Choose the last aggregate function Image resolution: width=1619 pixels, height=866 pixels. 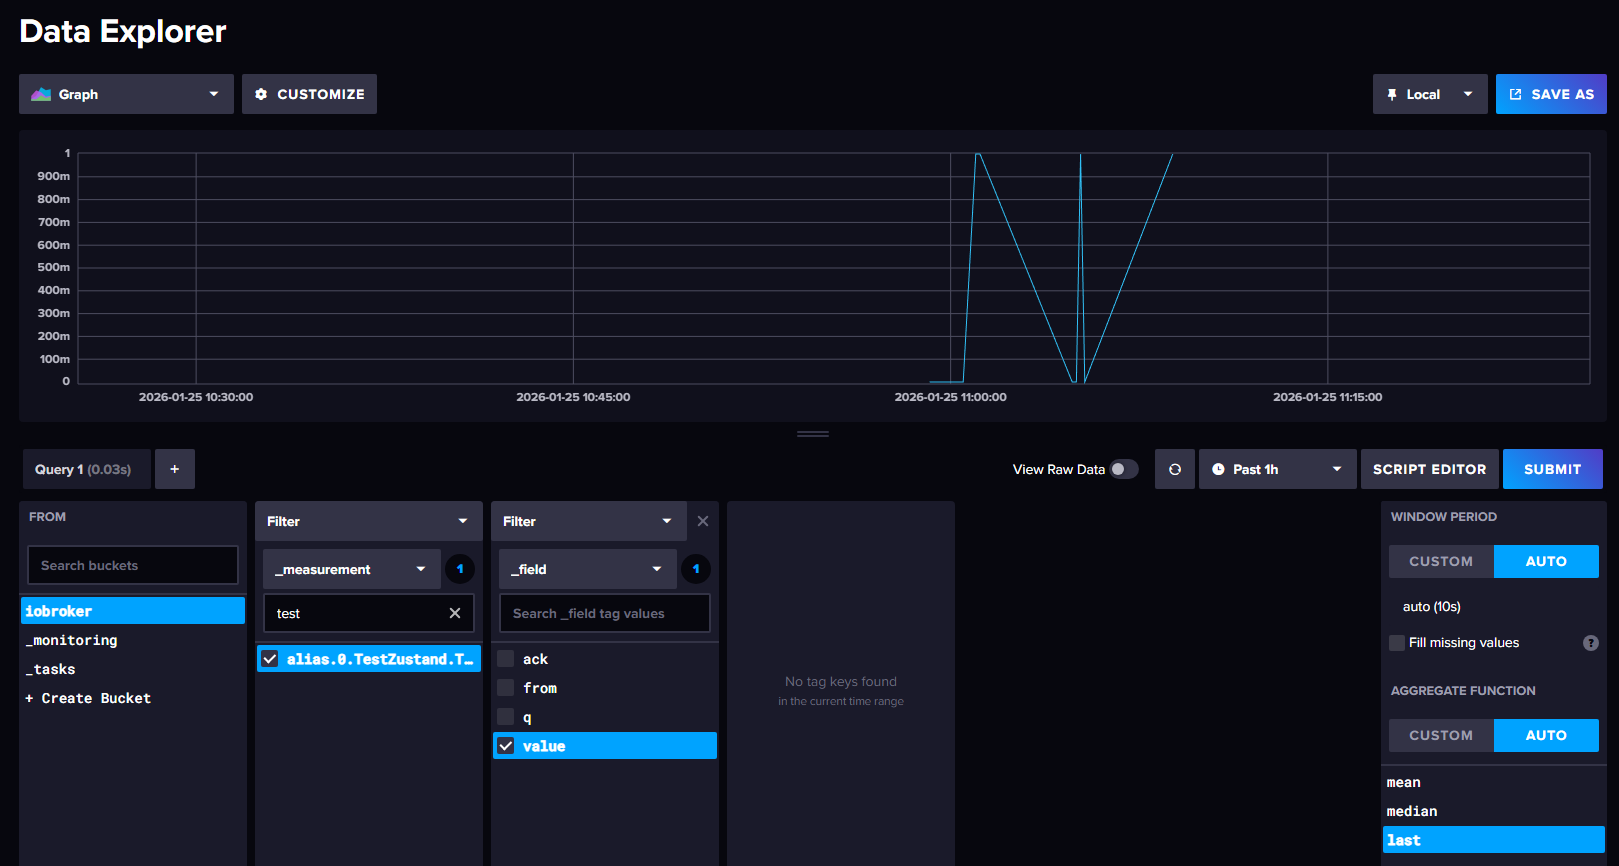1494,840
